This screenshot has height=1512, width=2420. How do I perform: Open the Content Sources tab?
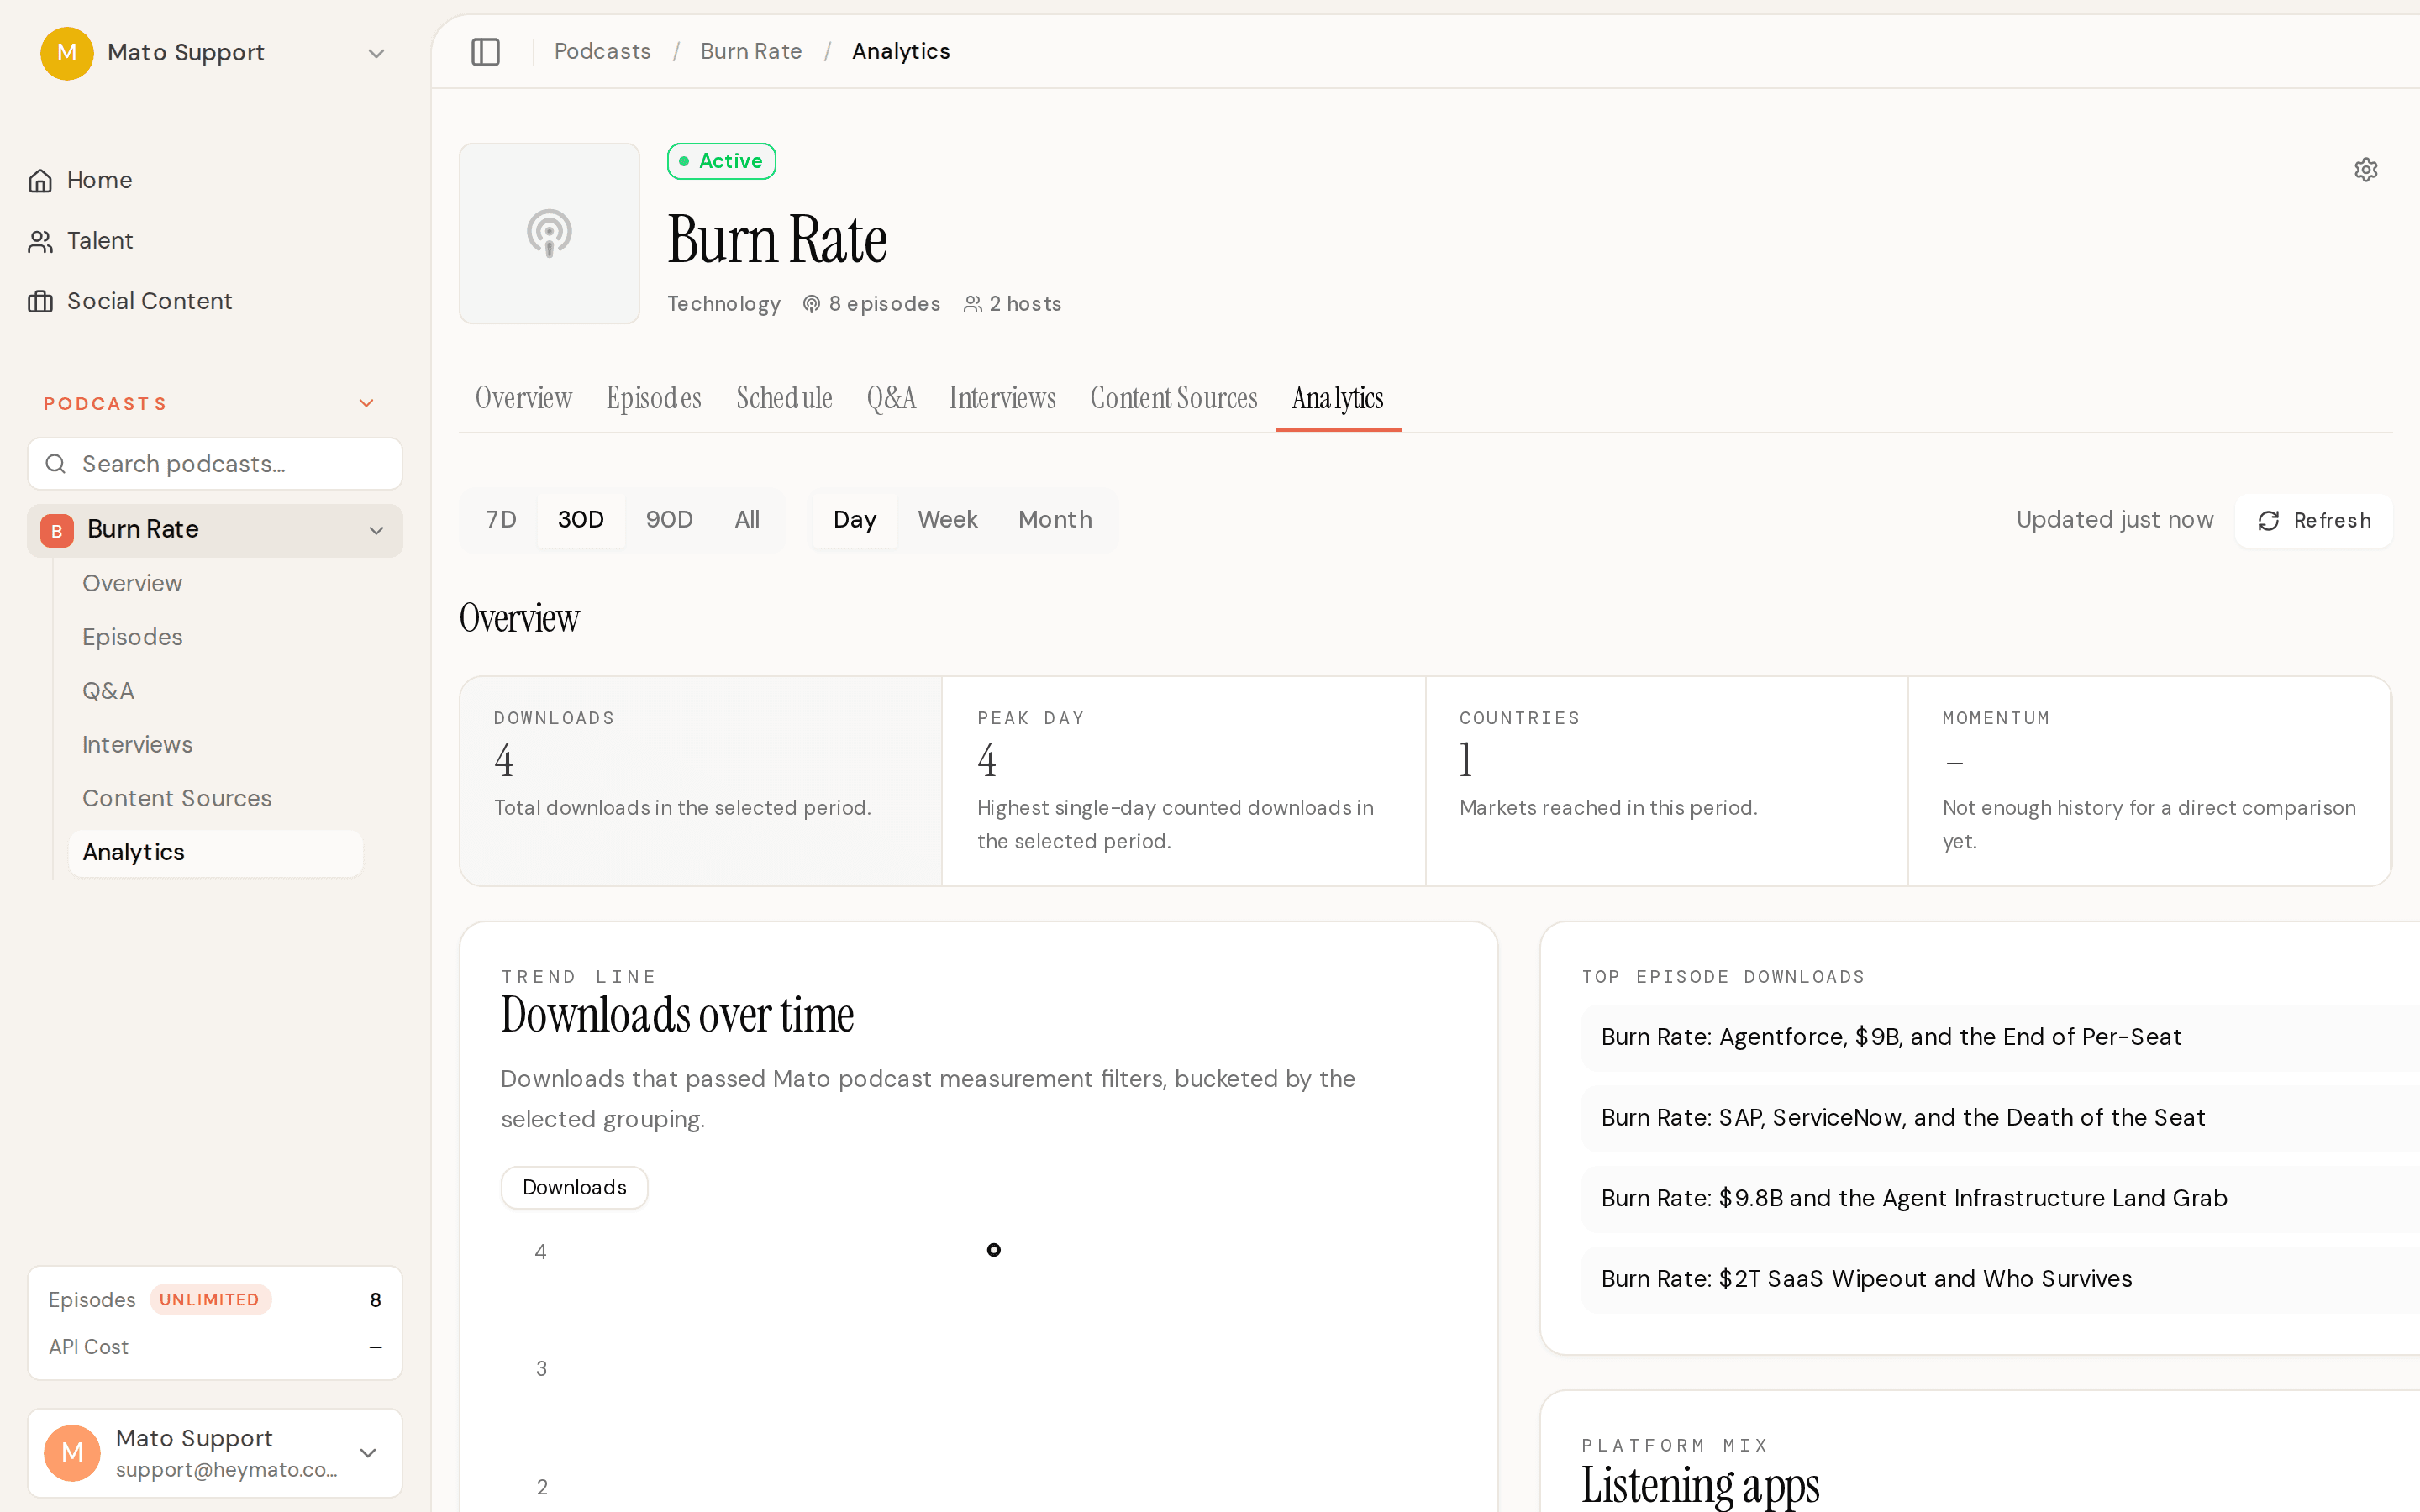coord(1174,398)
